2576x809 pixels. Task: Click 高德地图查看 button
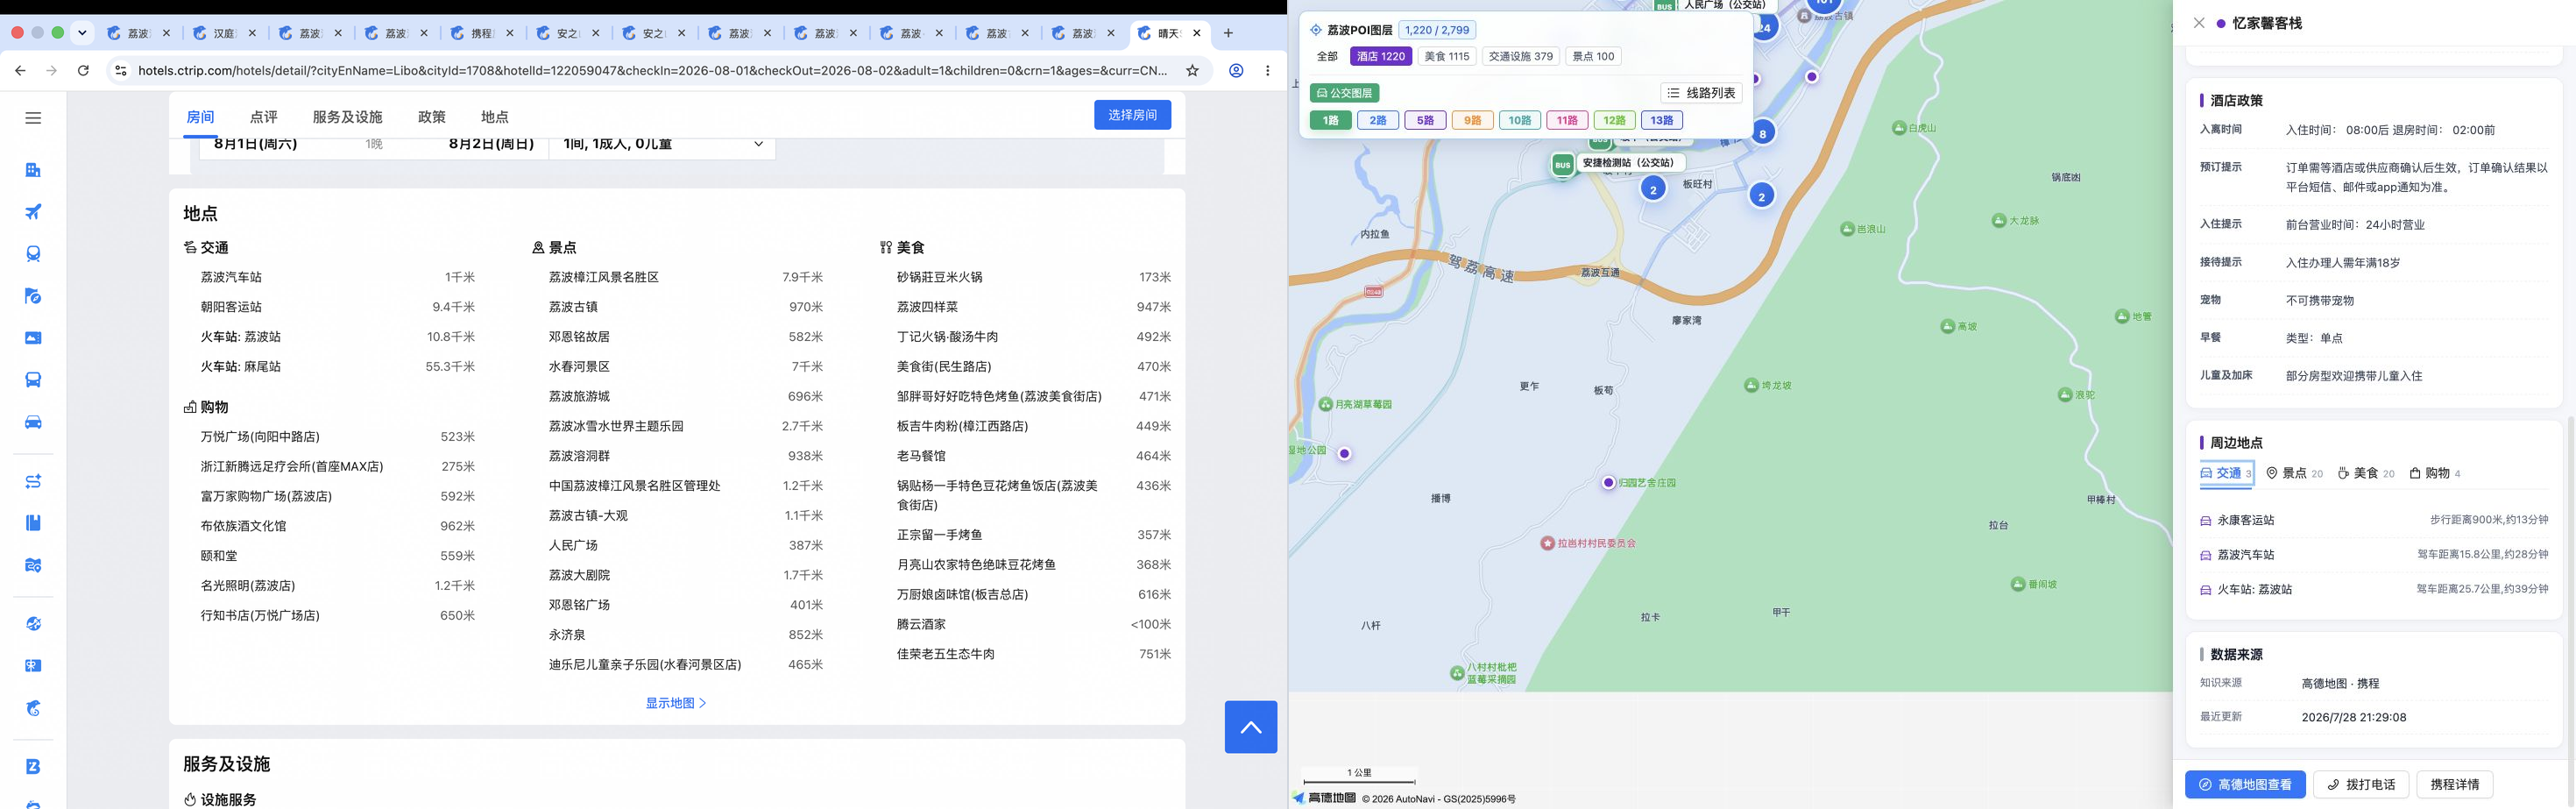click(x=2245, y=785)
